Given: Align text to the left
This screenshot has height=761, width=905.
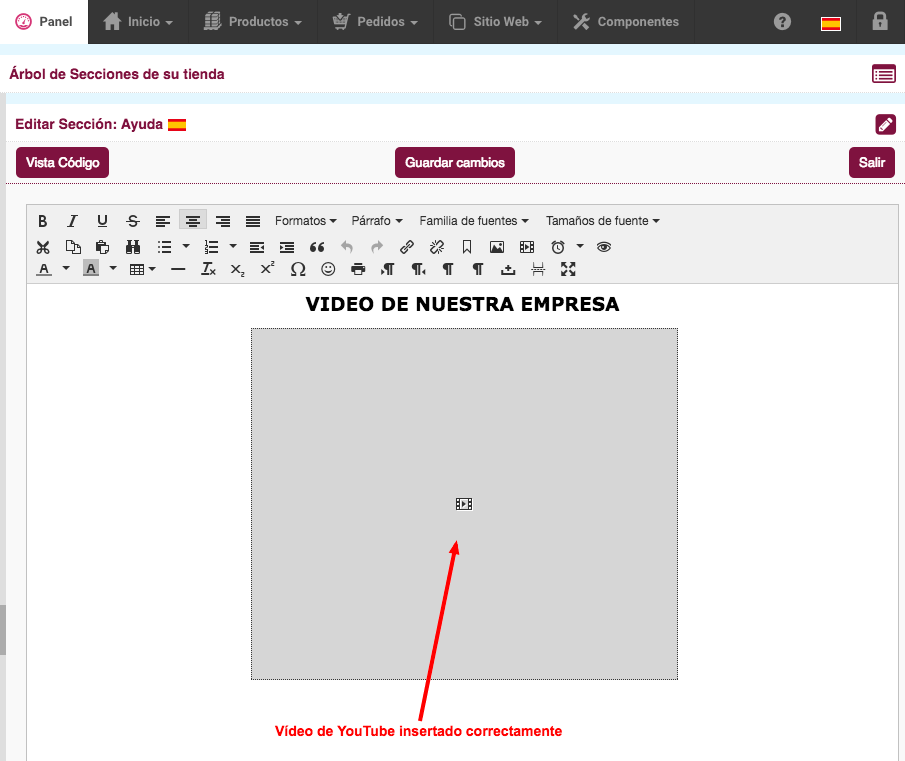Looking at the screenshot, I should (x=163, y=221).
